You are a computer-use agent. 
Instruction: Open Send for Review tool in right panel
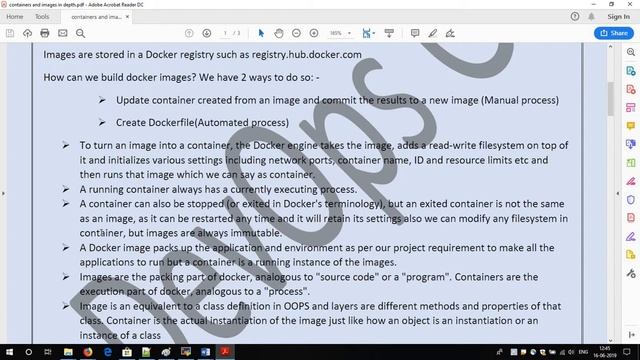631,255
